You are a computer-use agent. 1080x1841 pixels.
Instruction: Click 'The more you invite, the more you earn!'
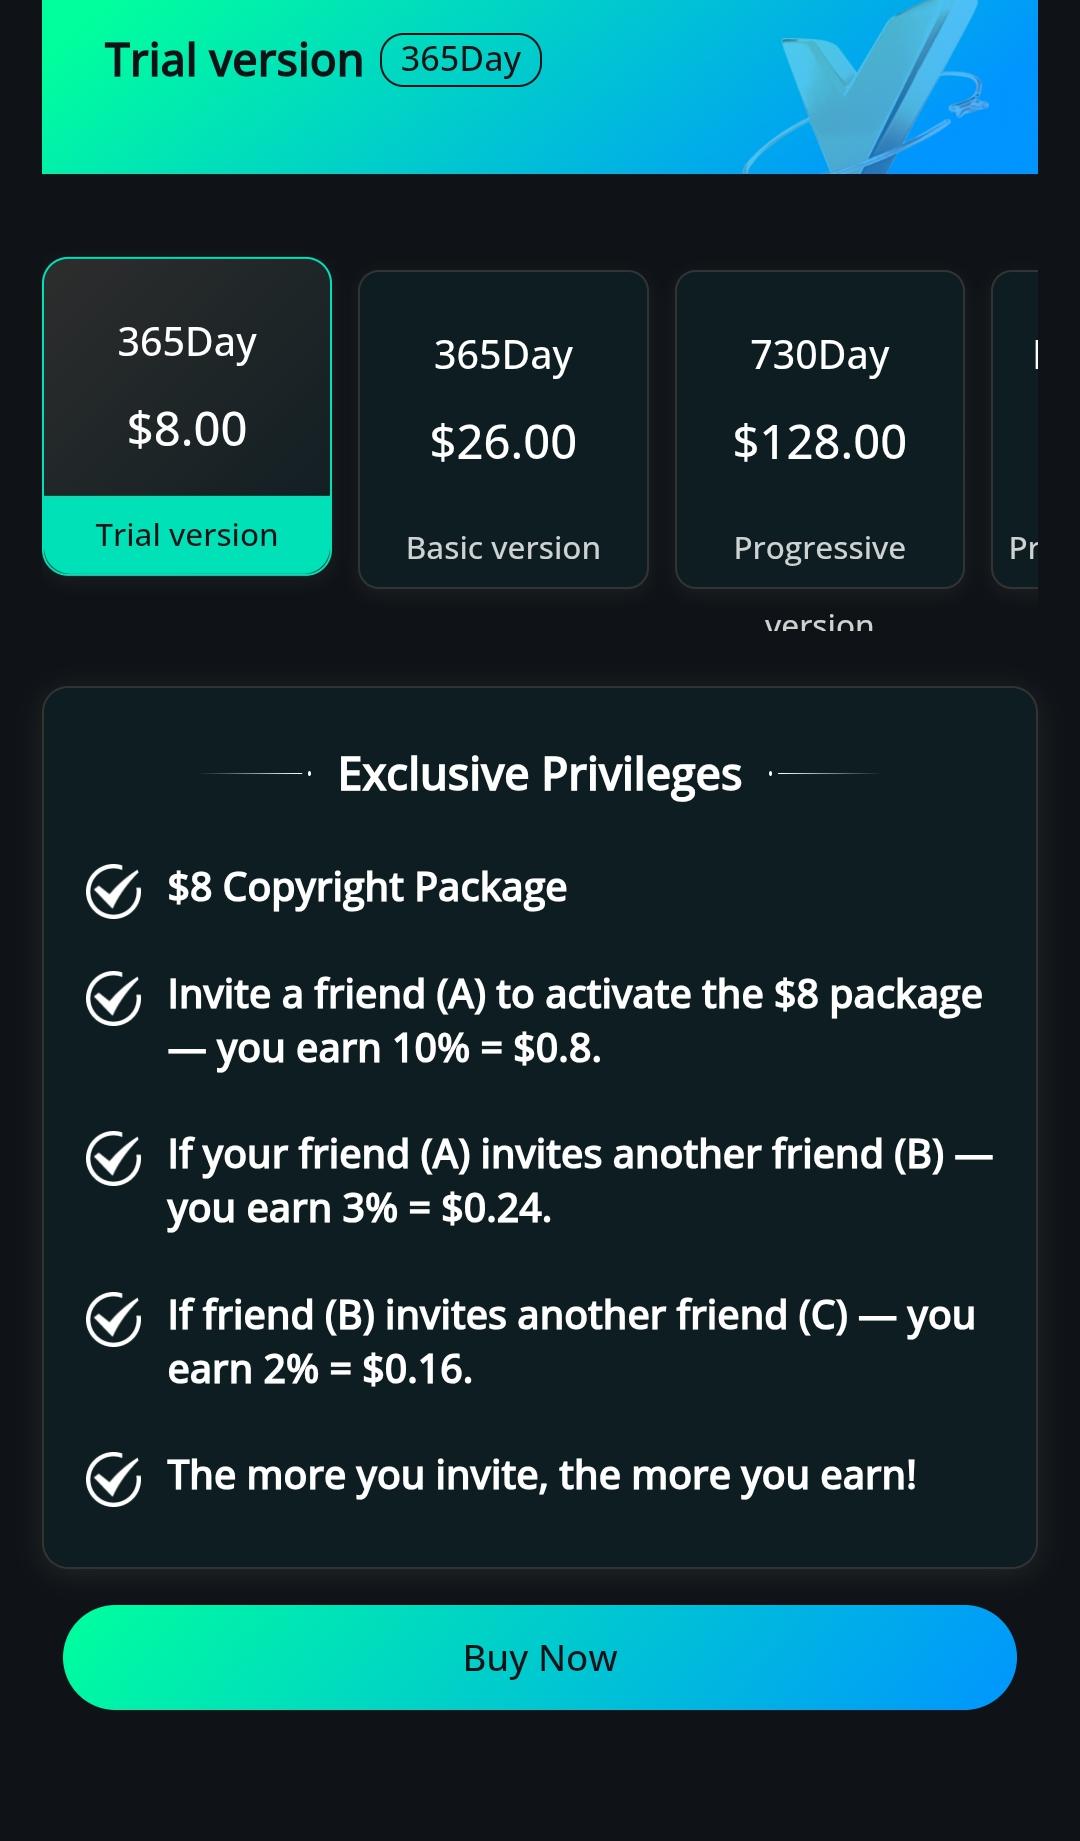click(541, 1476)
